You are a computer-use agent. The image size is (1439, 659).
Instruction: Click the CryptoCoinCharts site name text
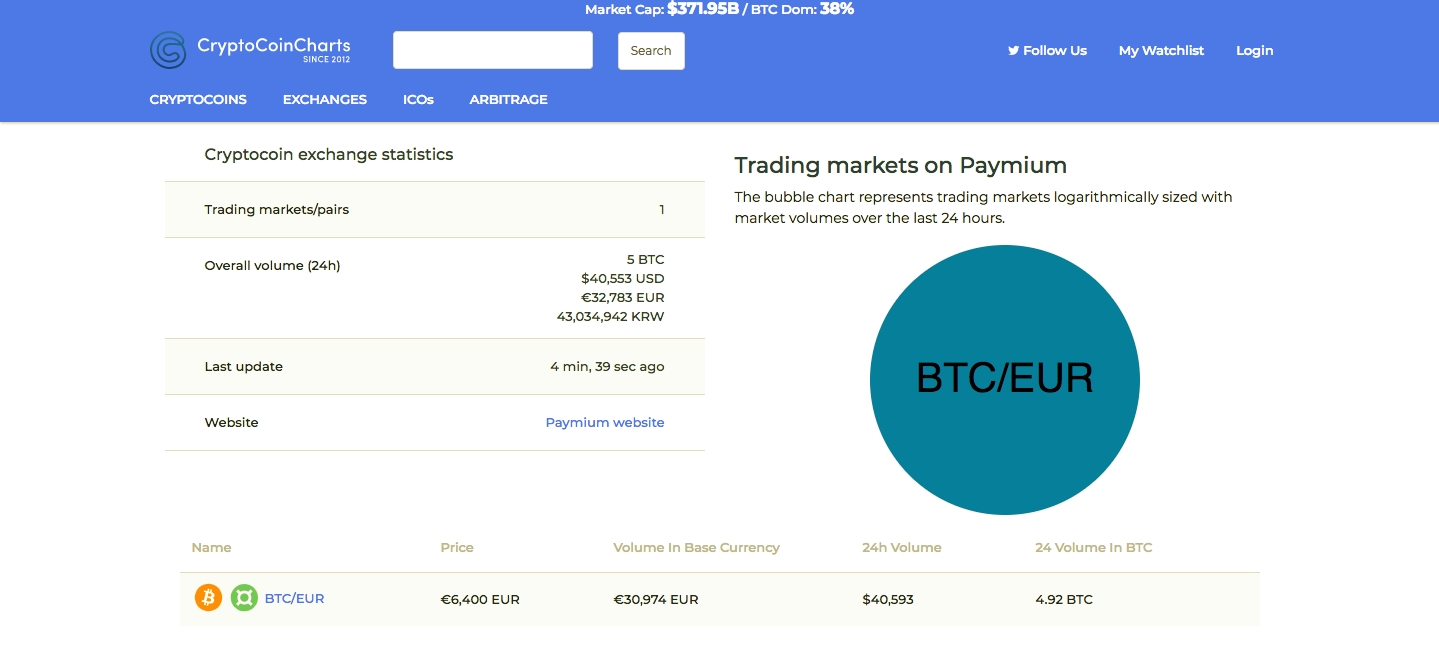pos(274,45)
